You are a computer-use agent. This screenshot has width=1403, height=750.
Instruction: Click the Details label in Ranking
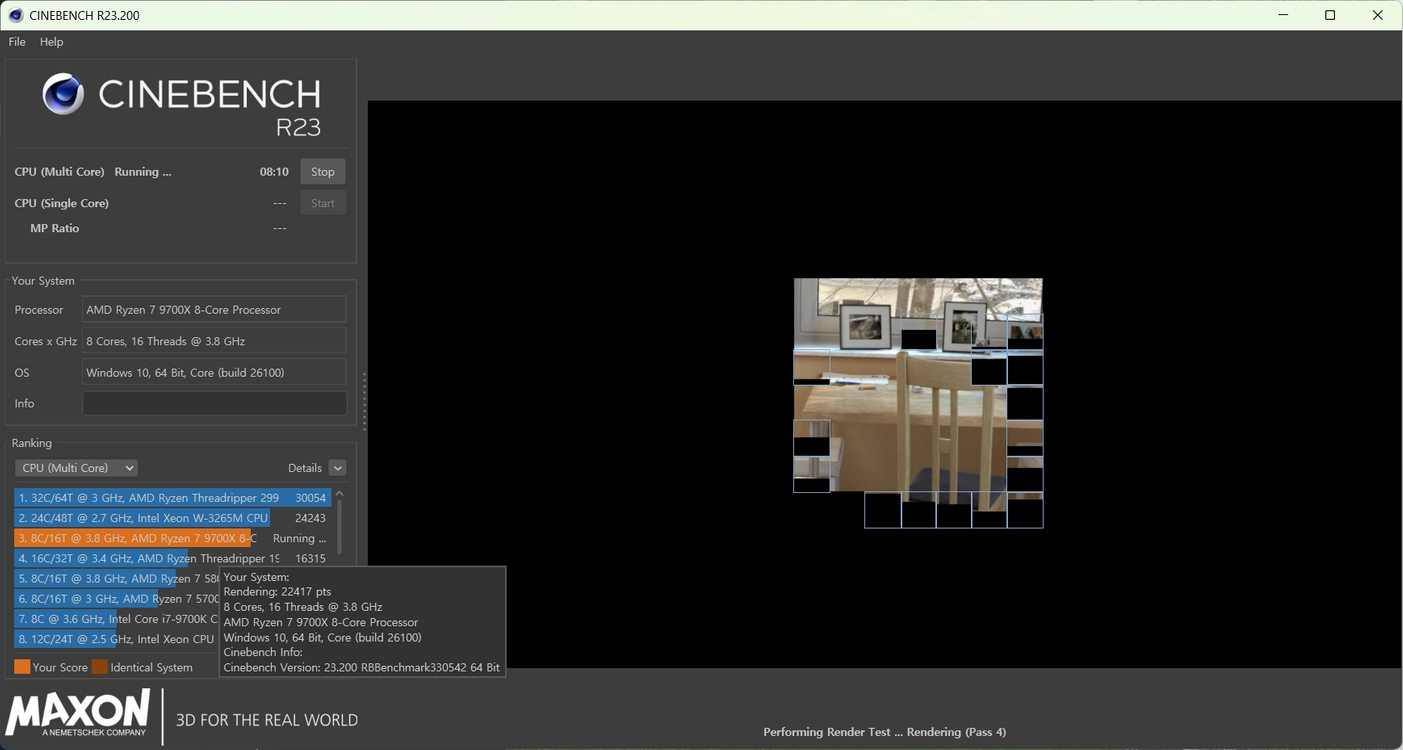click(x=305, y=468)
